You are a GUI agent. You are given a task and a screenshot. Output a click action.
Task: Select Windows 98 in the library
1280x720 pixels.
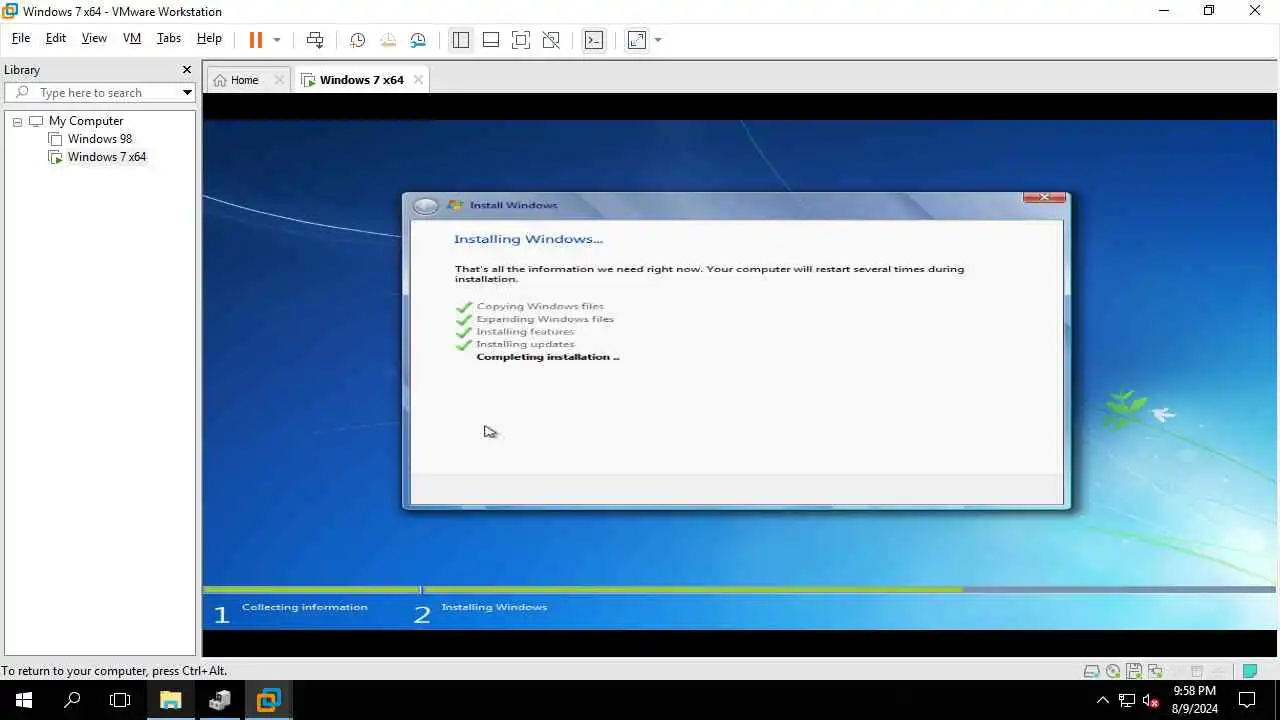[99, 139]
